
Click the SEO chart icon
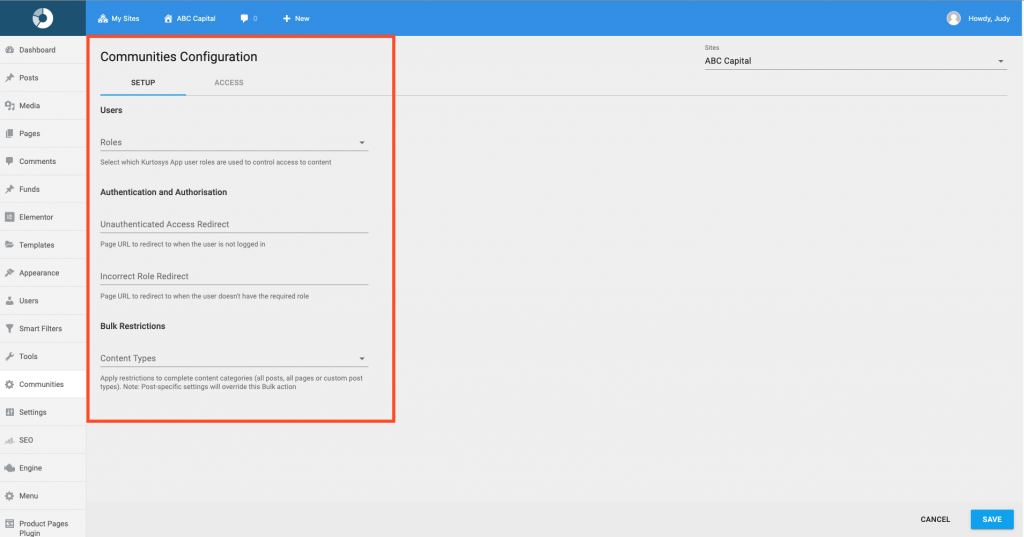[10, 440]
